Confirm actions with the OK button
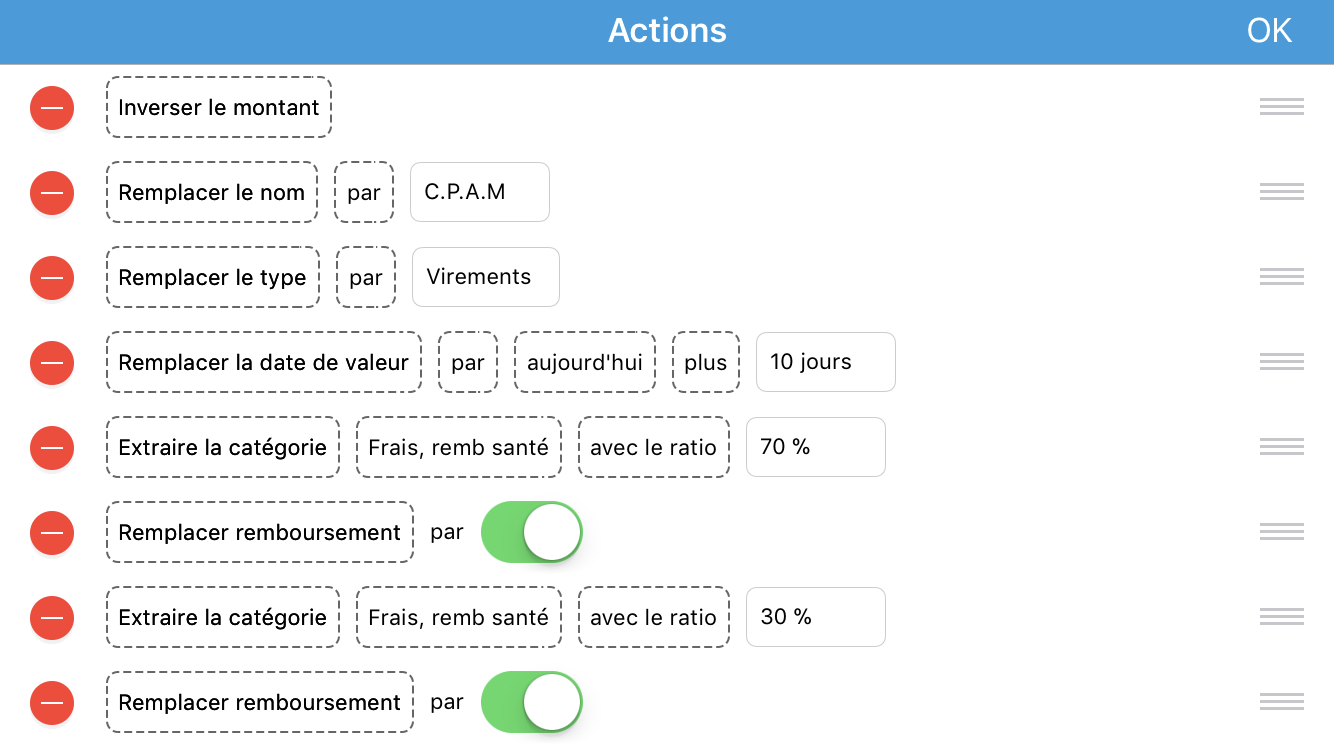This screenshot has height=750, width=1334. click(1269, 31)
